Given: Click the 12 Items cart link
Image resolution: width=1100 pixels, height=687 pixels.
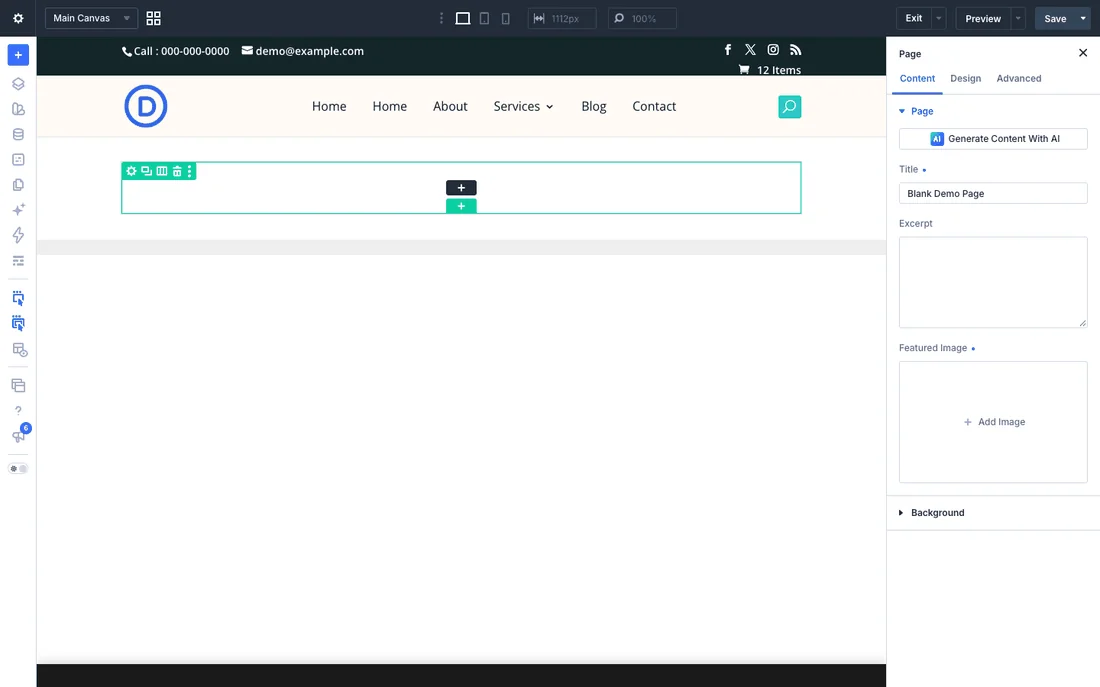Looking at the screenshot, I should pyautogui.click(x=770, y=69).
